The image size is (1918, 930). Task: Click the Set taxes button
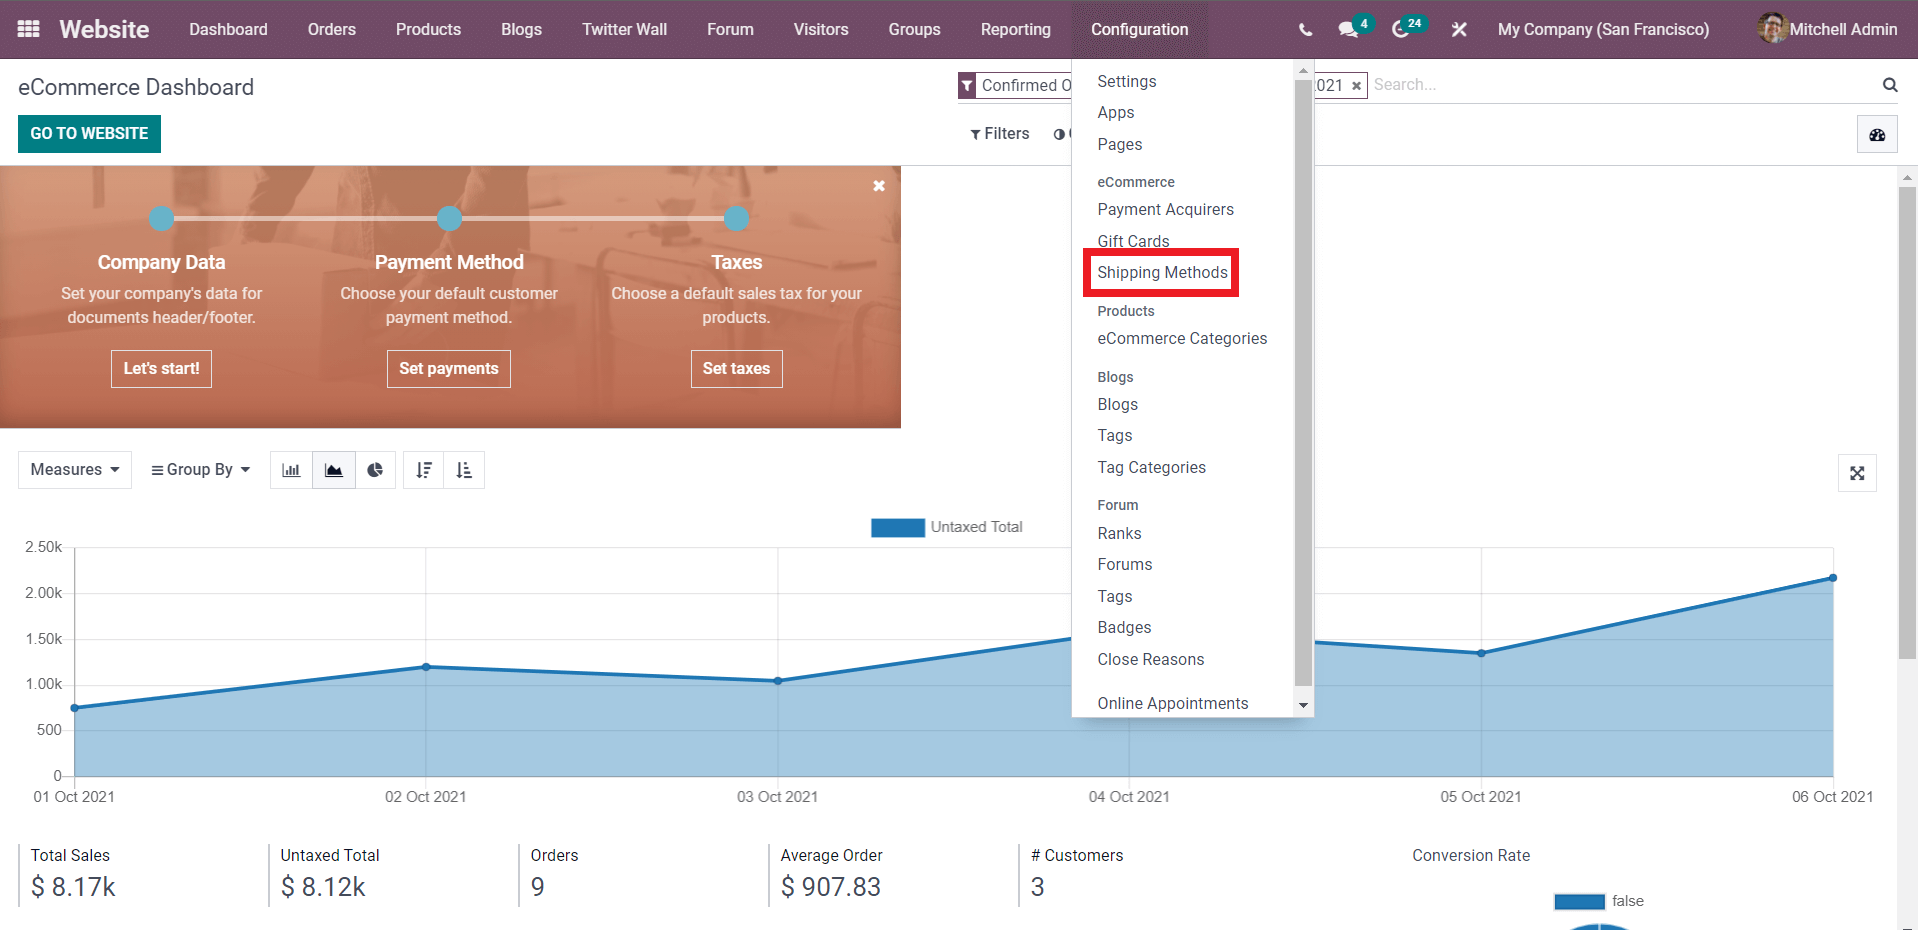(x=736, y=368)
